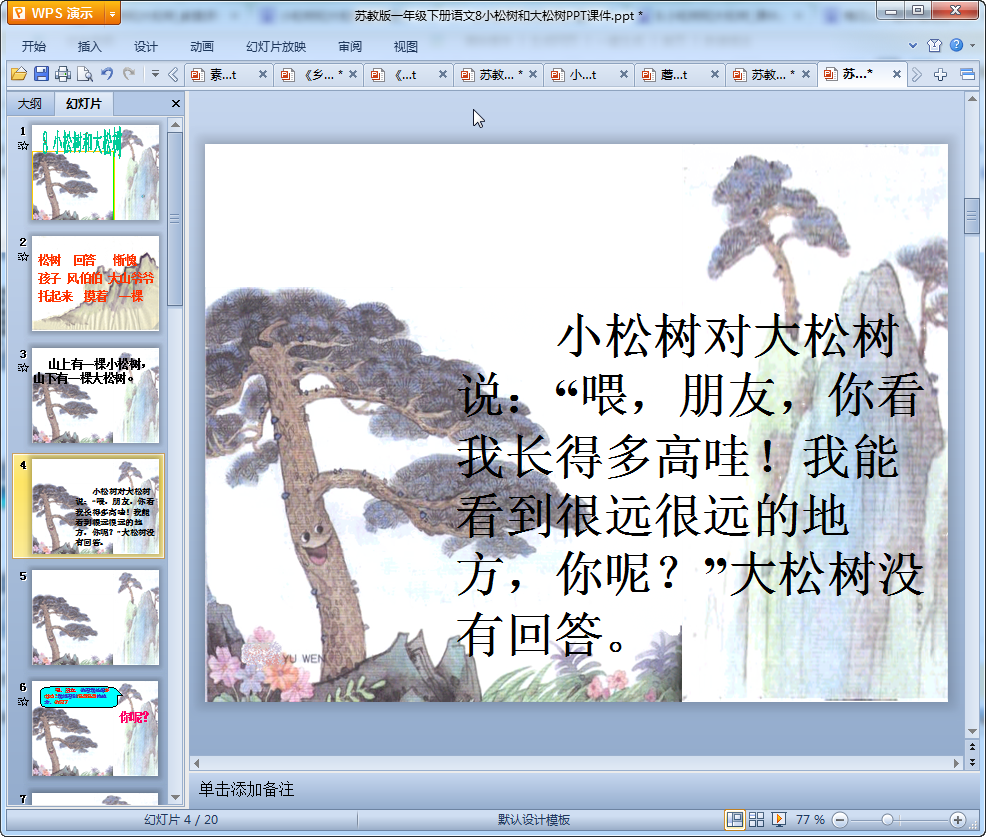The height and width of the screenshot is (837, 986).
Task: Open print preview icon
Action: coord(85,74)
